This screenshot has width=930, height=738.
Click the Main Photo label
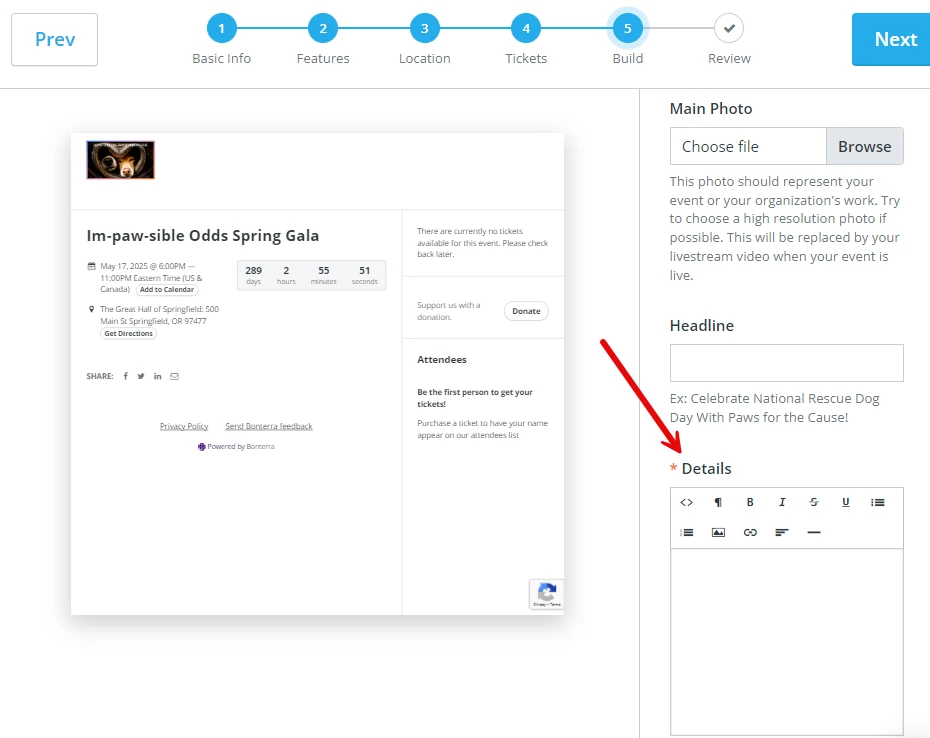(711, 109)
